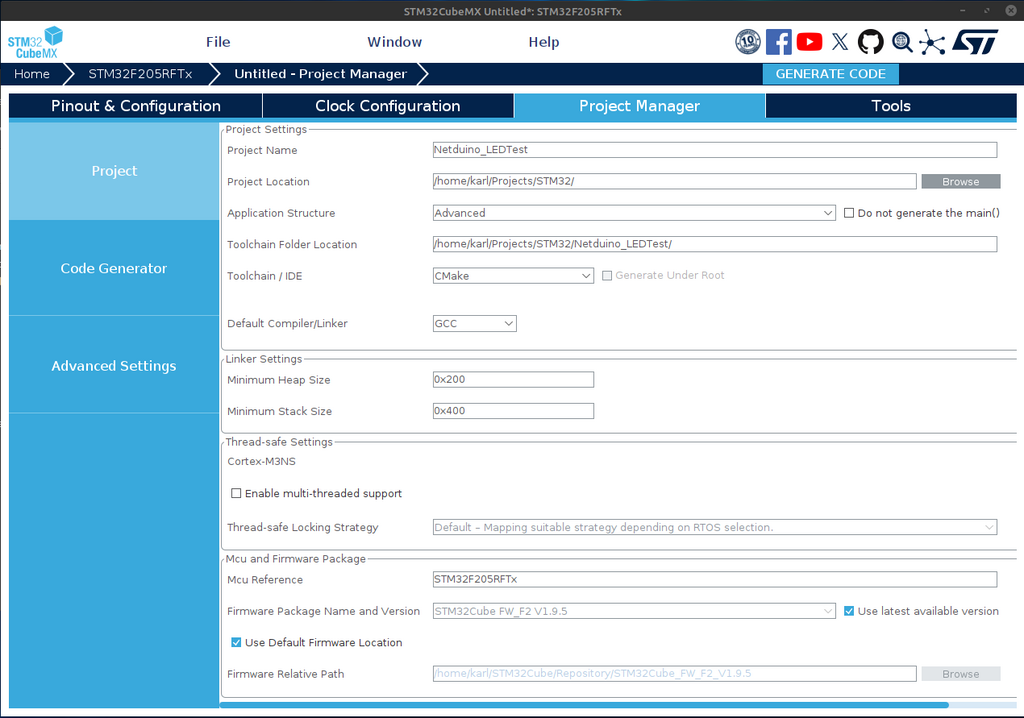Click the Toolchain Folder Location field

(x=714, y=244)
